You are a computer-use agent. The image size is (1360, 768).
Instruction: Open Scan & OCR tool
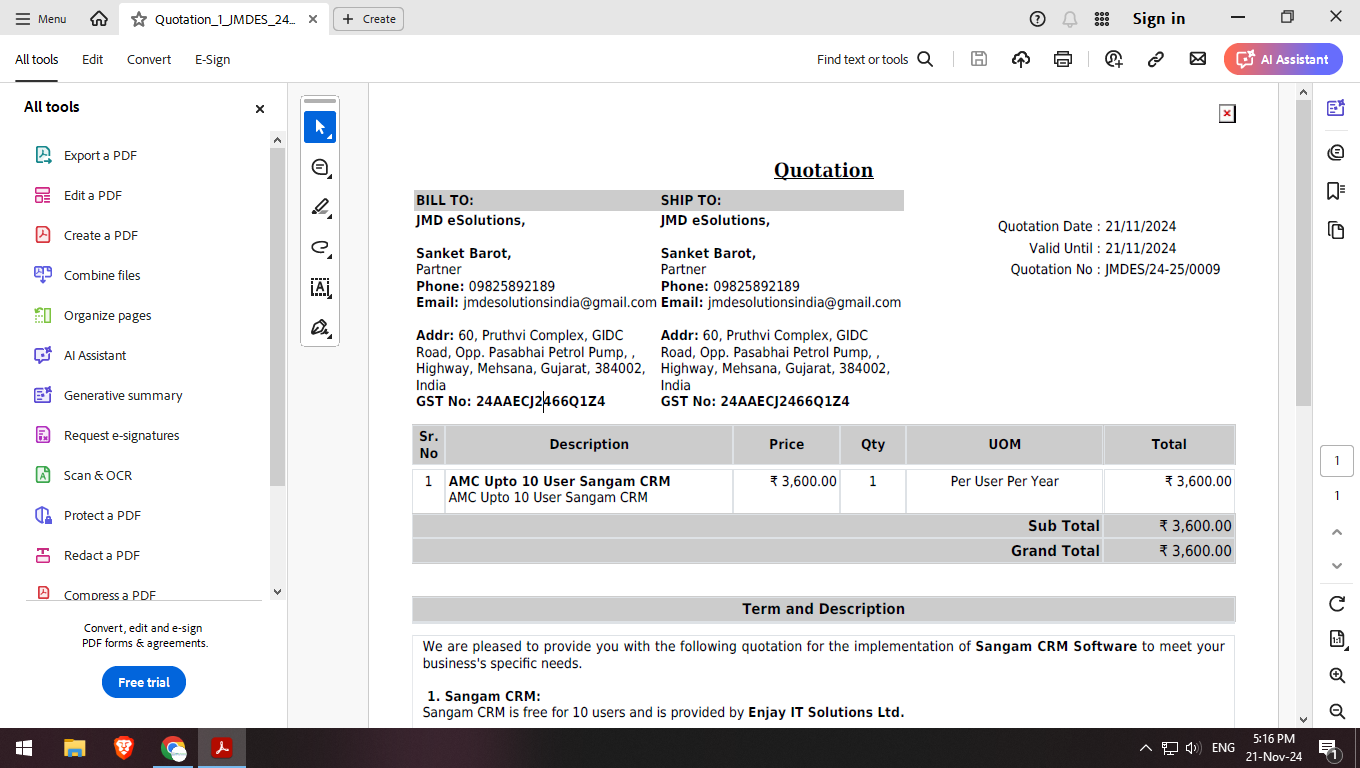coord(98,475)
